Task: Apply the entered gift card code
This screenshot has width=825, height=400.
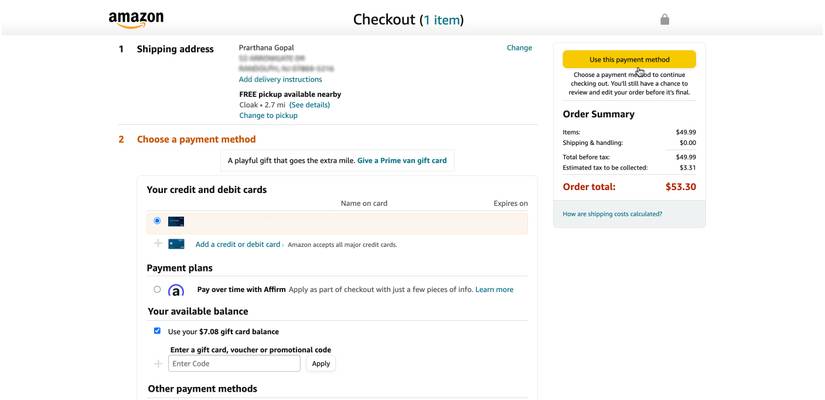Action: tap(321, 364)
